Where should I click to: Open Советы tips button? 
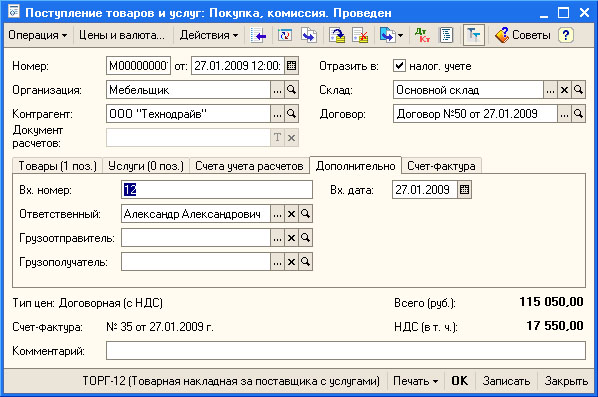(x=522, y=35)
